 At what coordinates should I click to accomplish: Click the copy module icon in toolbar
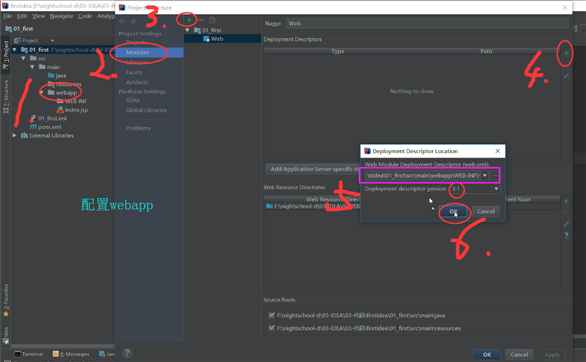[212, 20]
